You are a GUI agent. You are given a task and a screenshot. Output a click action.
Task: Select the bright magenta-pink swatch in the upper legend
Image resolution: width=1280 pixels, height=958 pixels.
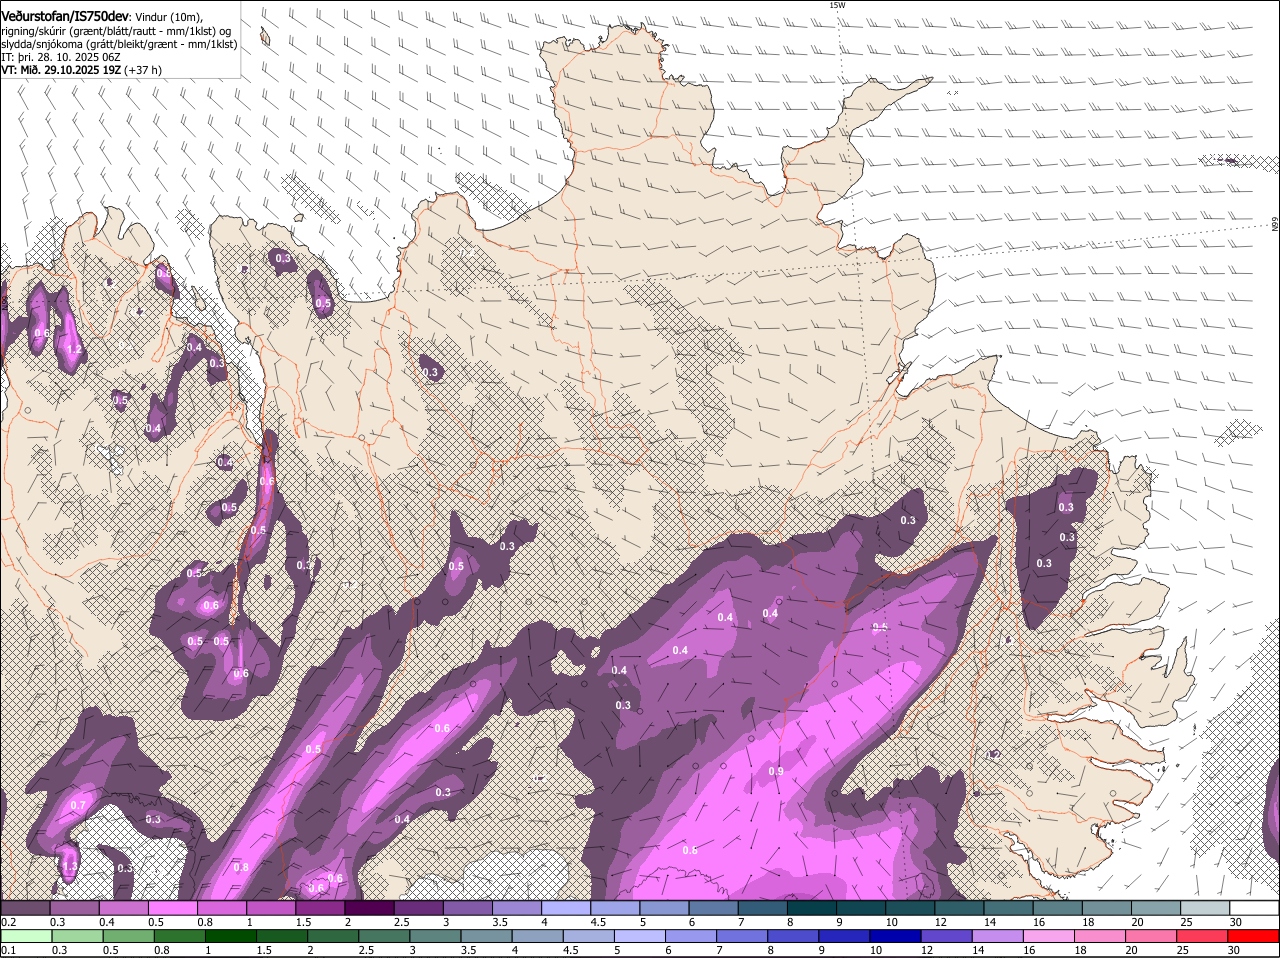tap(172, 908)
